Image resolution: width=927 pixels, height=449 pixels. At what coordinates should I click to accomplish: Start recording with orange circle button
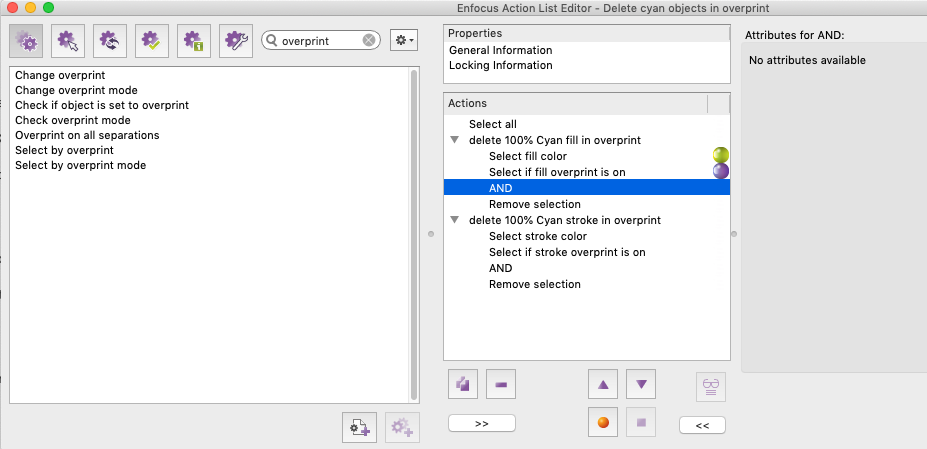point(603,422)
